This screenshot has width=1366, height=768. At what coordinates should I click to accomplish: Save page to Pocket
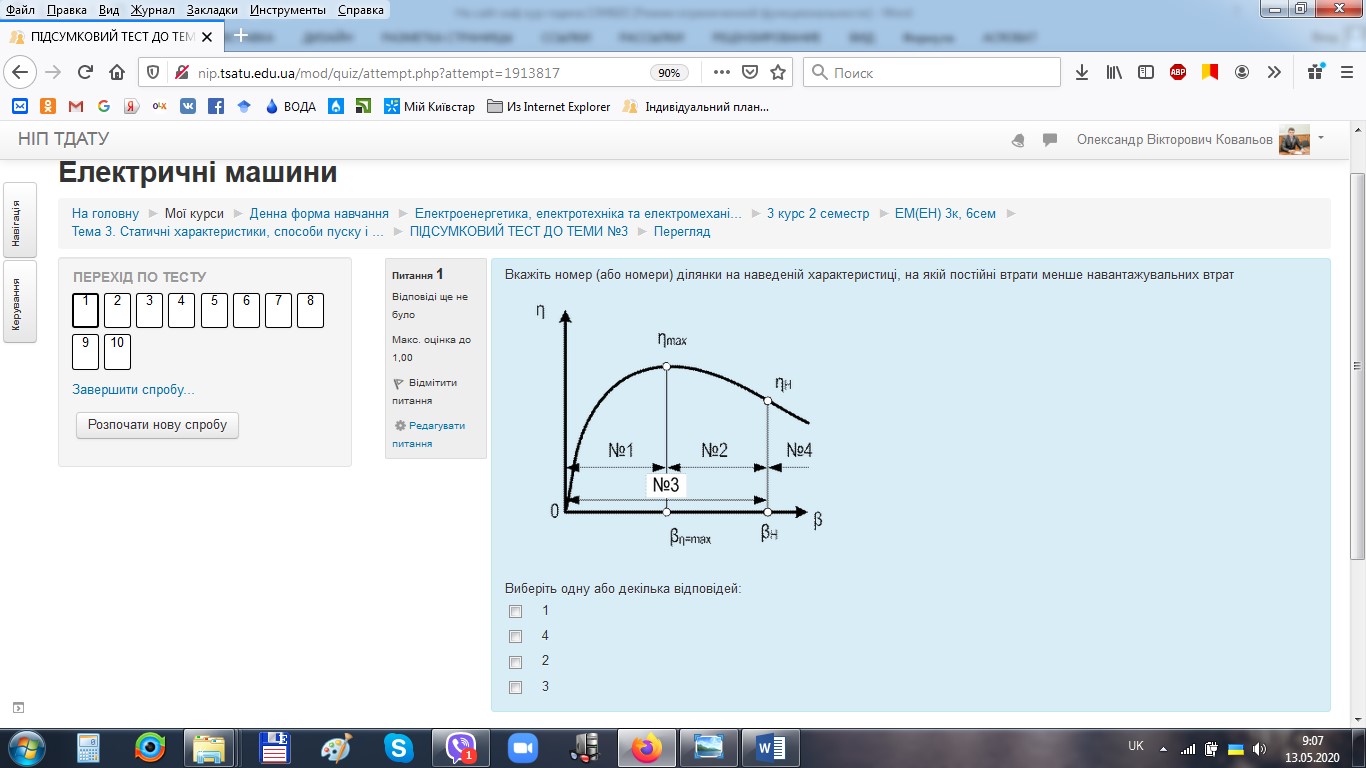click(x=750, y=73)
